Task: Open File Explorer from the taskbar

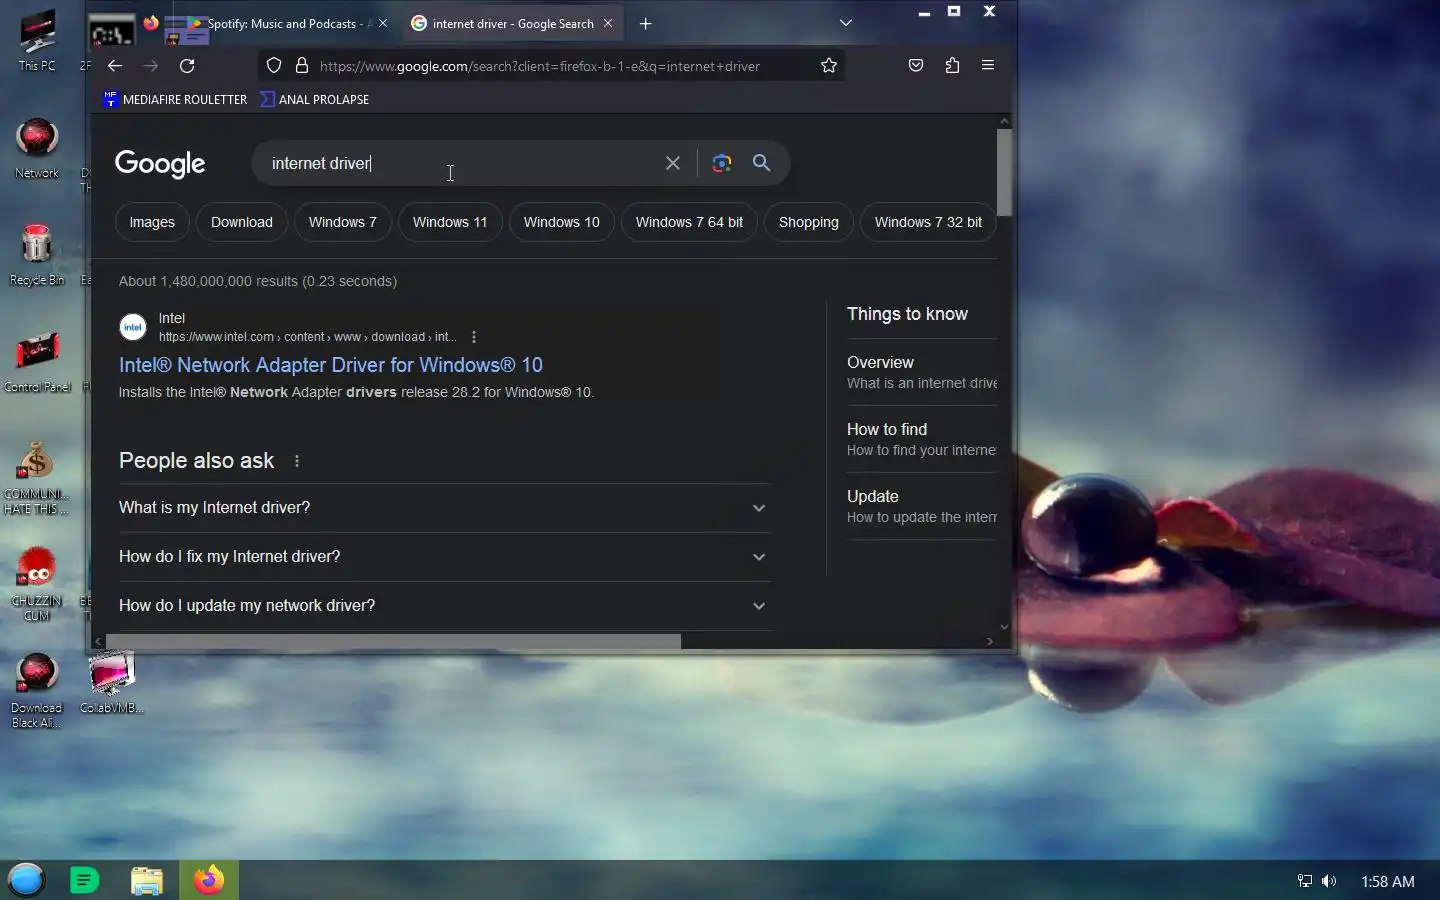Action: (147, 880)
